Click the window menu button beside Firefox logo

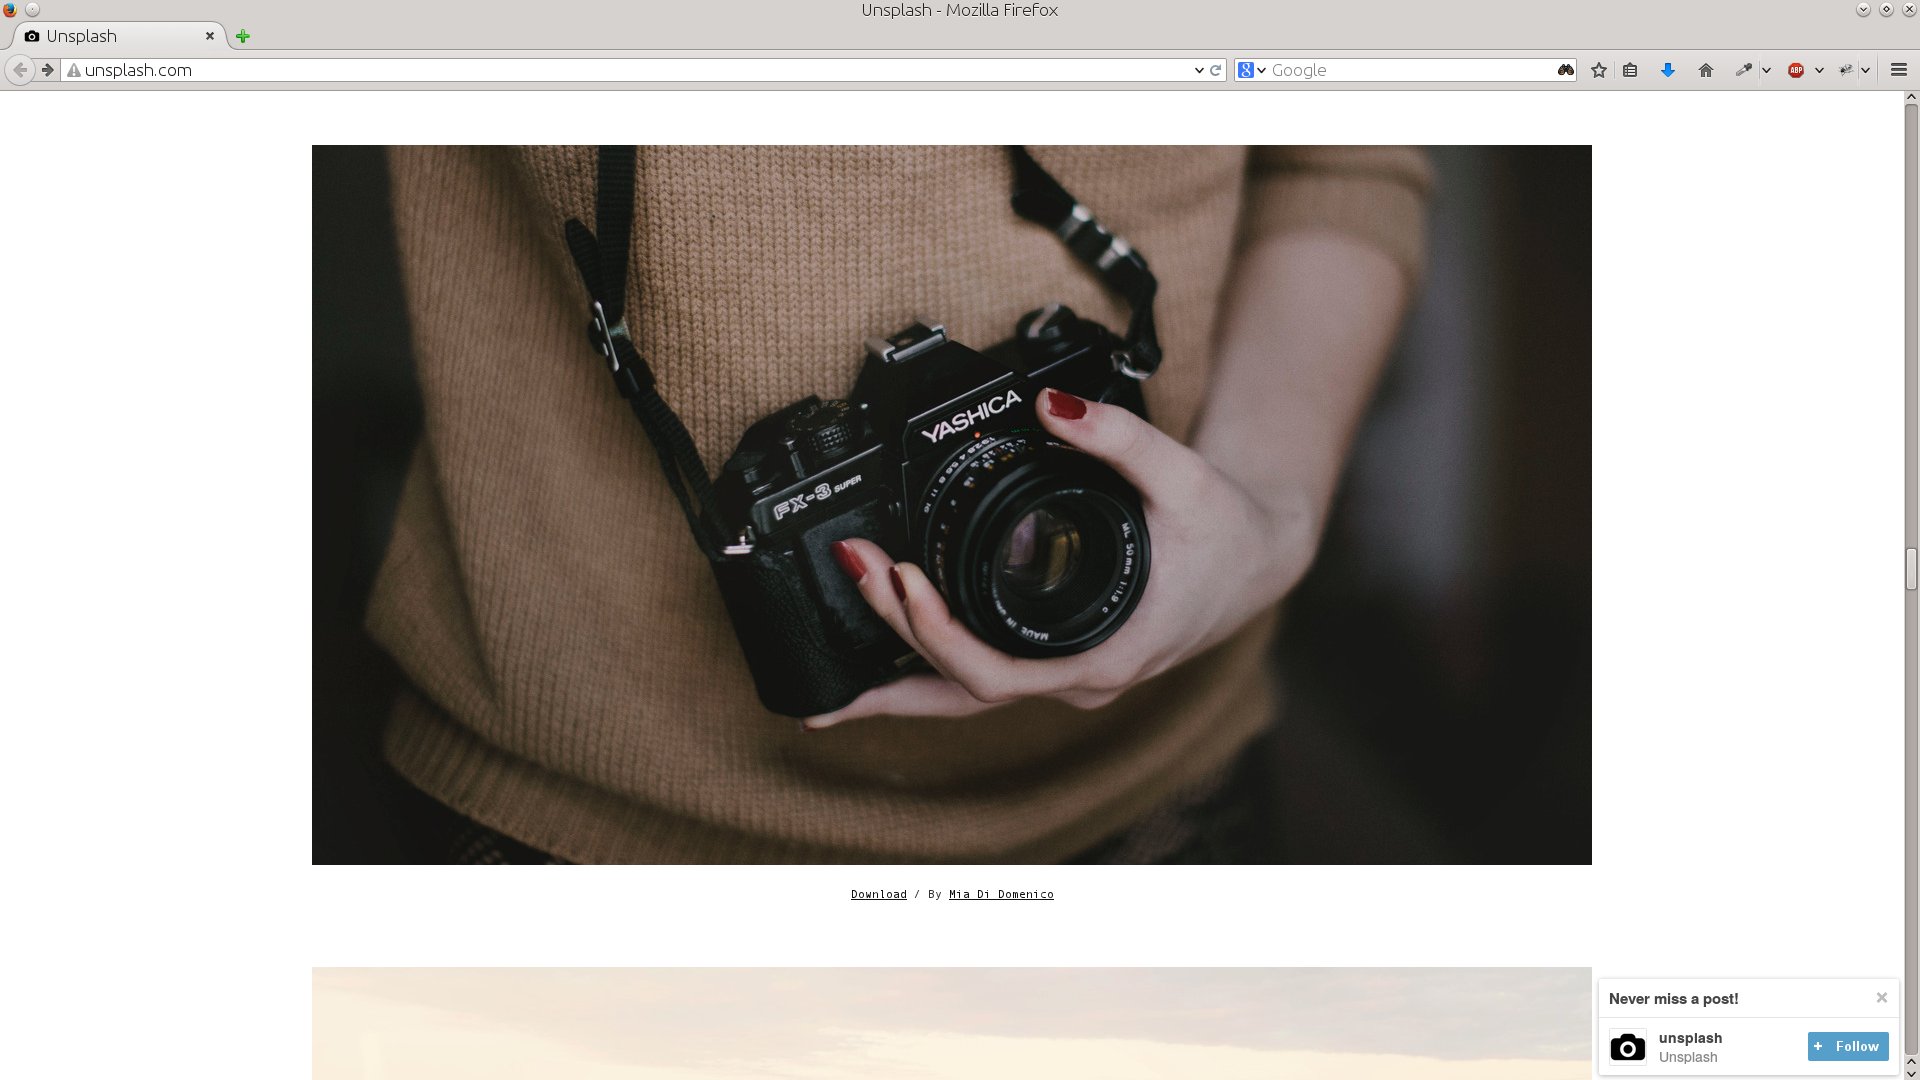32,10
